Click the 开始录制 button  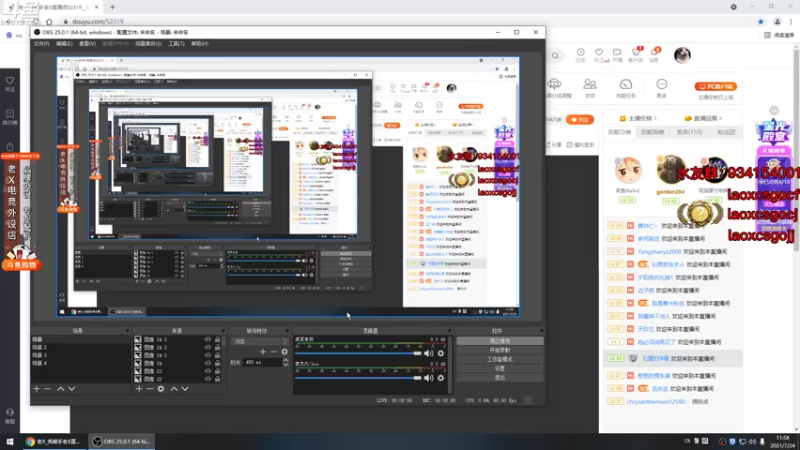(500, 350)
